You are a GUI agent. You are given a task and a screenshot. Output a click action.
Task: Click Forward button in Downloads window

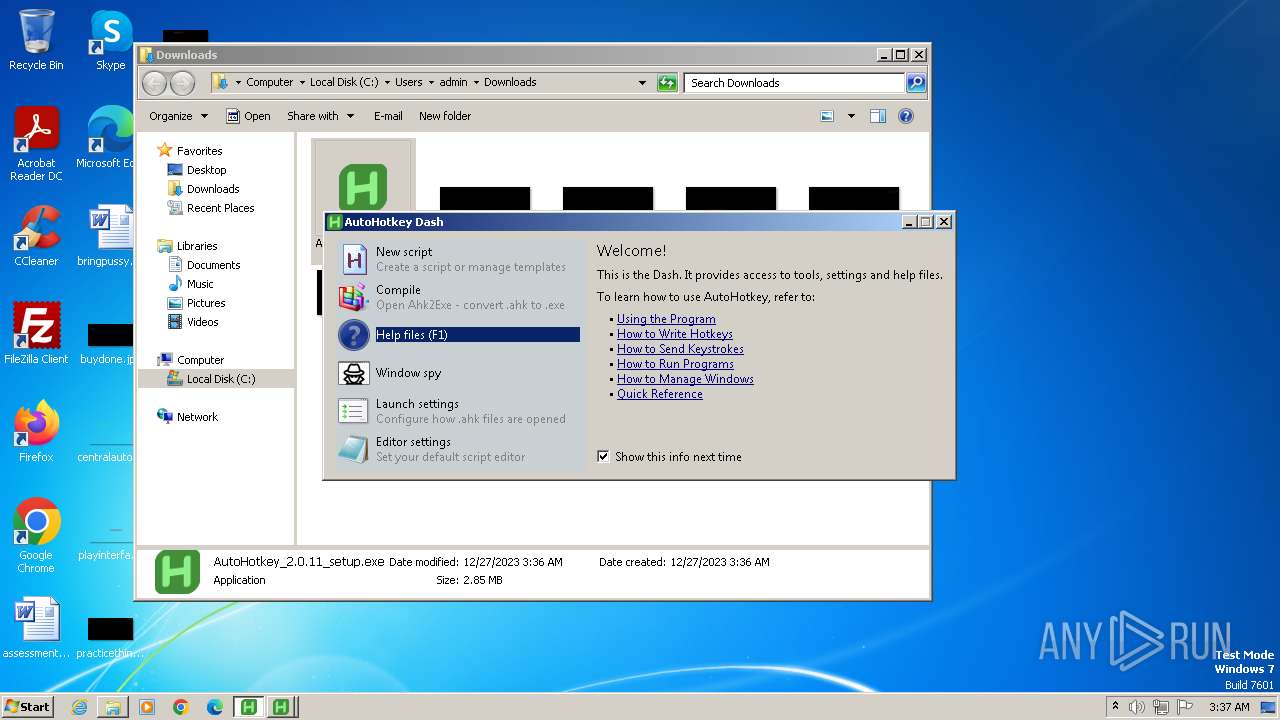[182, 83]
